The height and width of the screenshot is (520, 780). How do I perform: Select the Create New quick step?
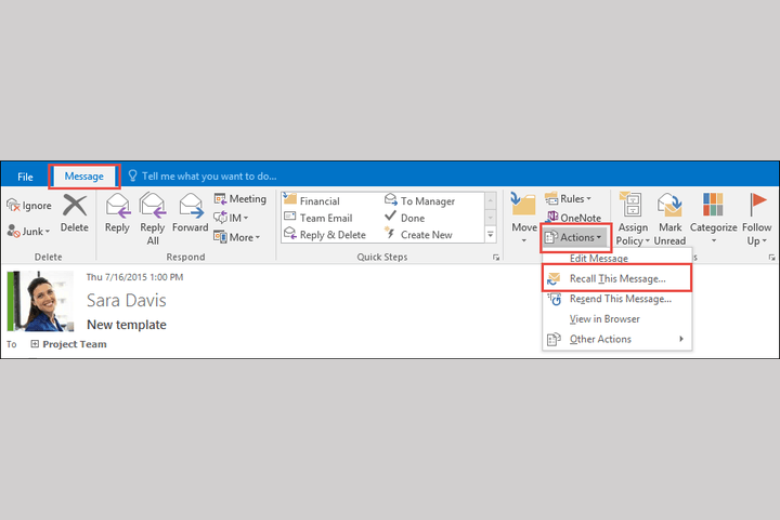click(x=418, y=235)
